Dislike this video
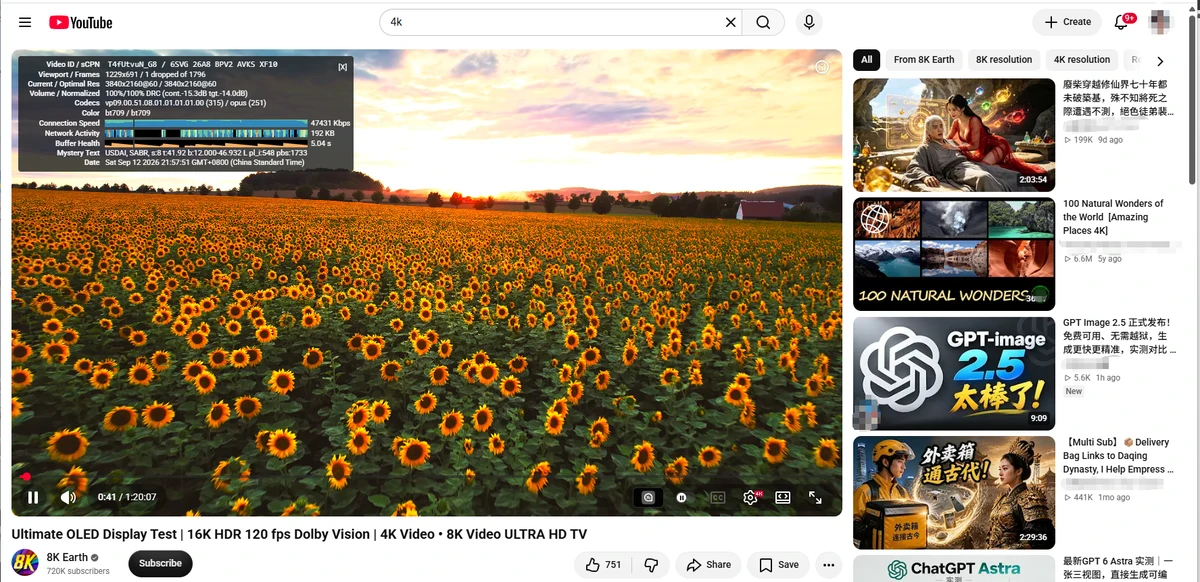This screenshot has width=1200, height=582. click(651, 565)
